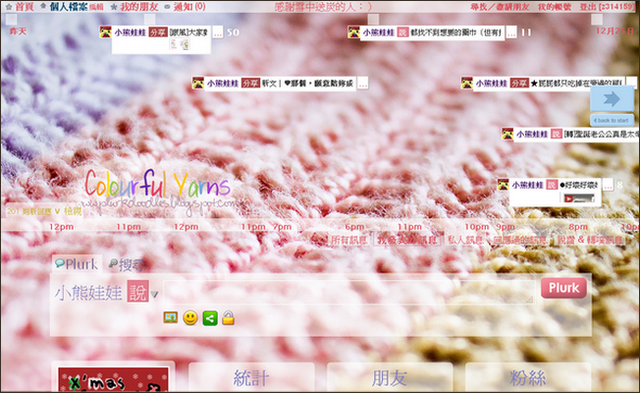Expand the ●好壞好壞 plurk via its ... button
Viewport: 640px width, 393px height.
pos(608,185)
